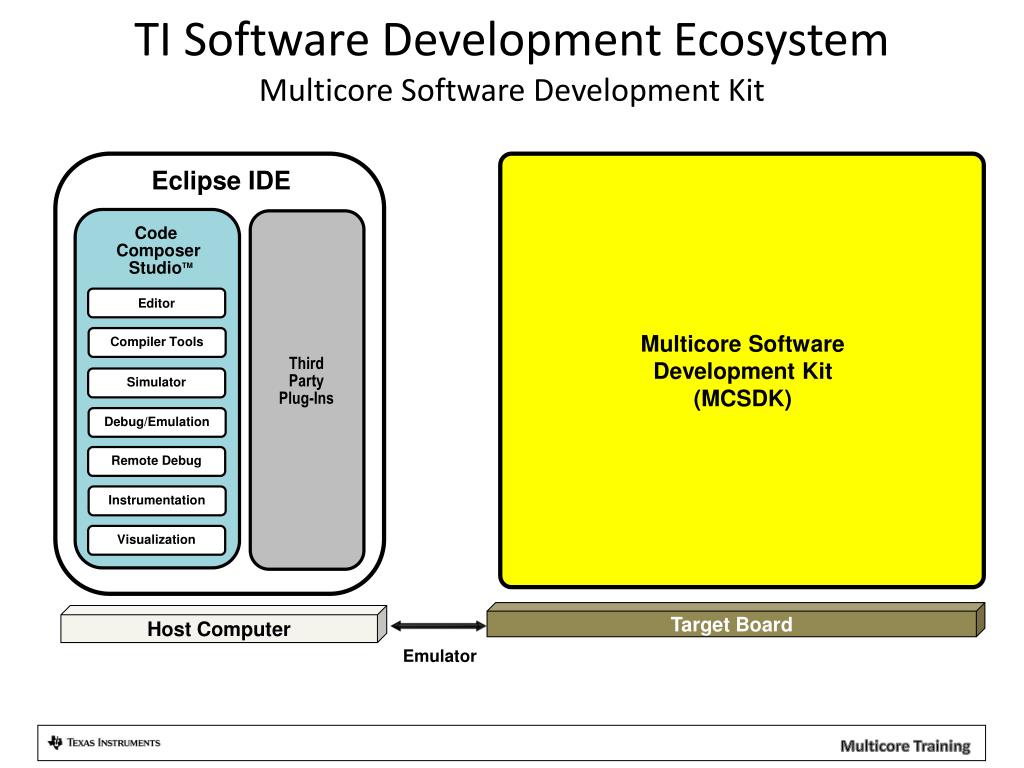This screenshot has width=1024, height=768.
Task: Click the Simulator box
Action: point(157,382)
